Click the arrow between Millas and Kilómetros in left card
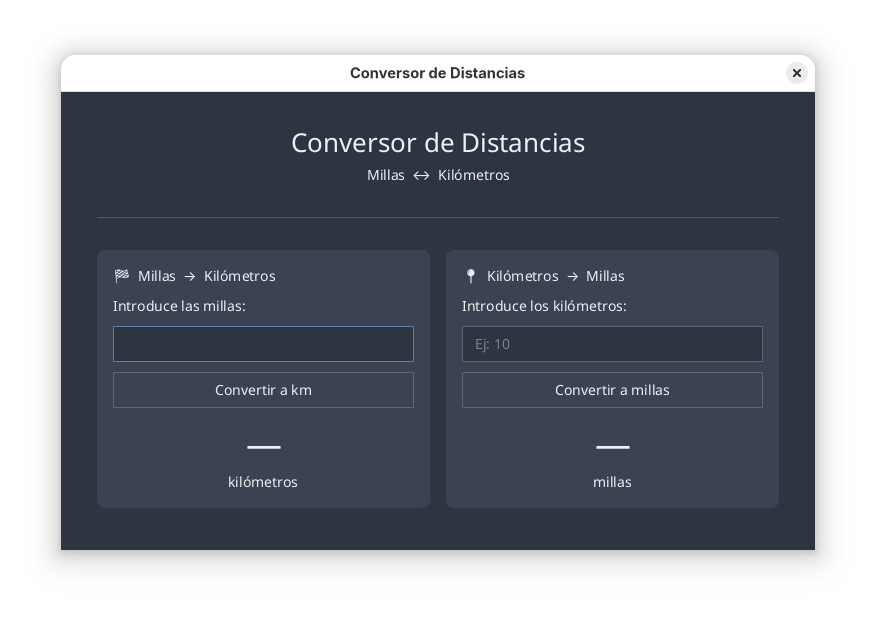 pyautogui.click(x=190, y=277)
